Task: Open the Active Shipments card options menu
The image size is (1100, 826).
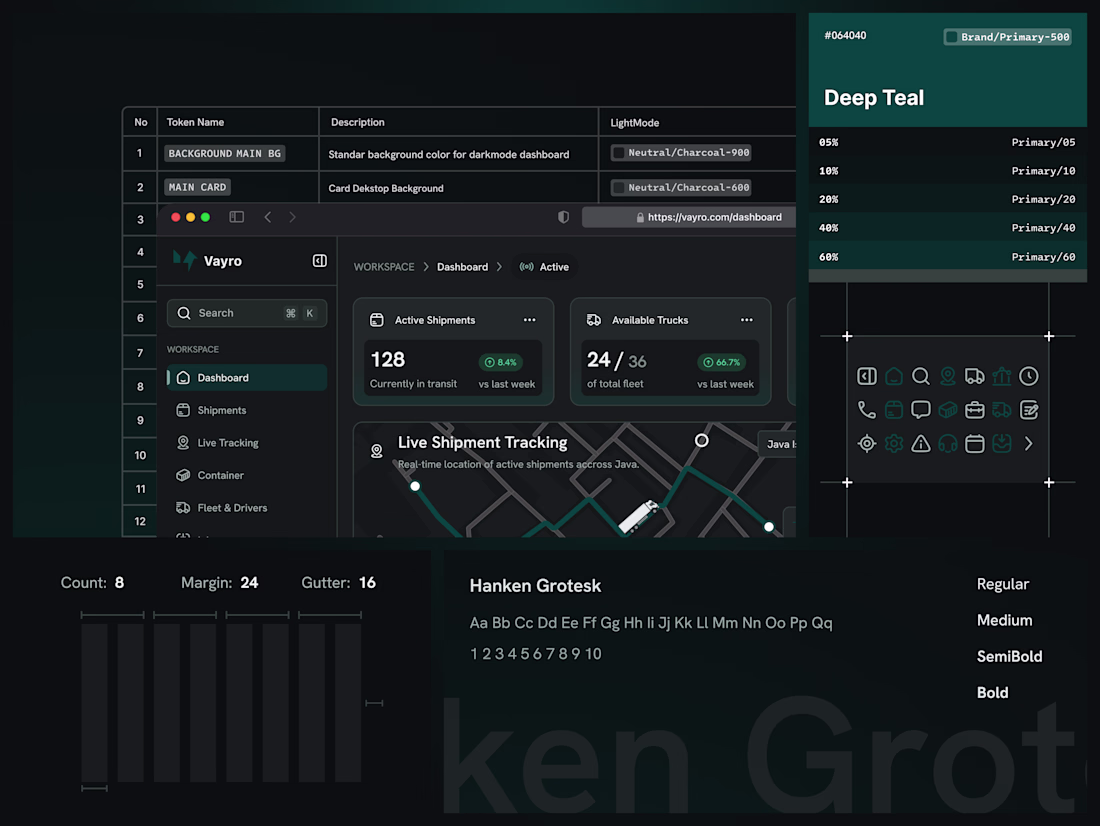Action: (x=530, y=320)
